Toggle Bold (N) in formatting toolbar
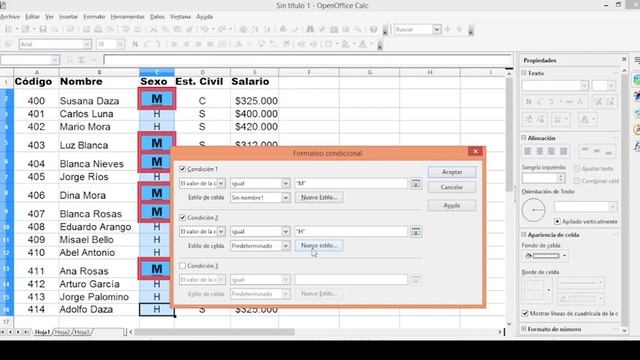This screenshot has width=640, height=360. click(x=135, y=44)
